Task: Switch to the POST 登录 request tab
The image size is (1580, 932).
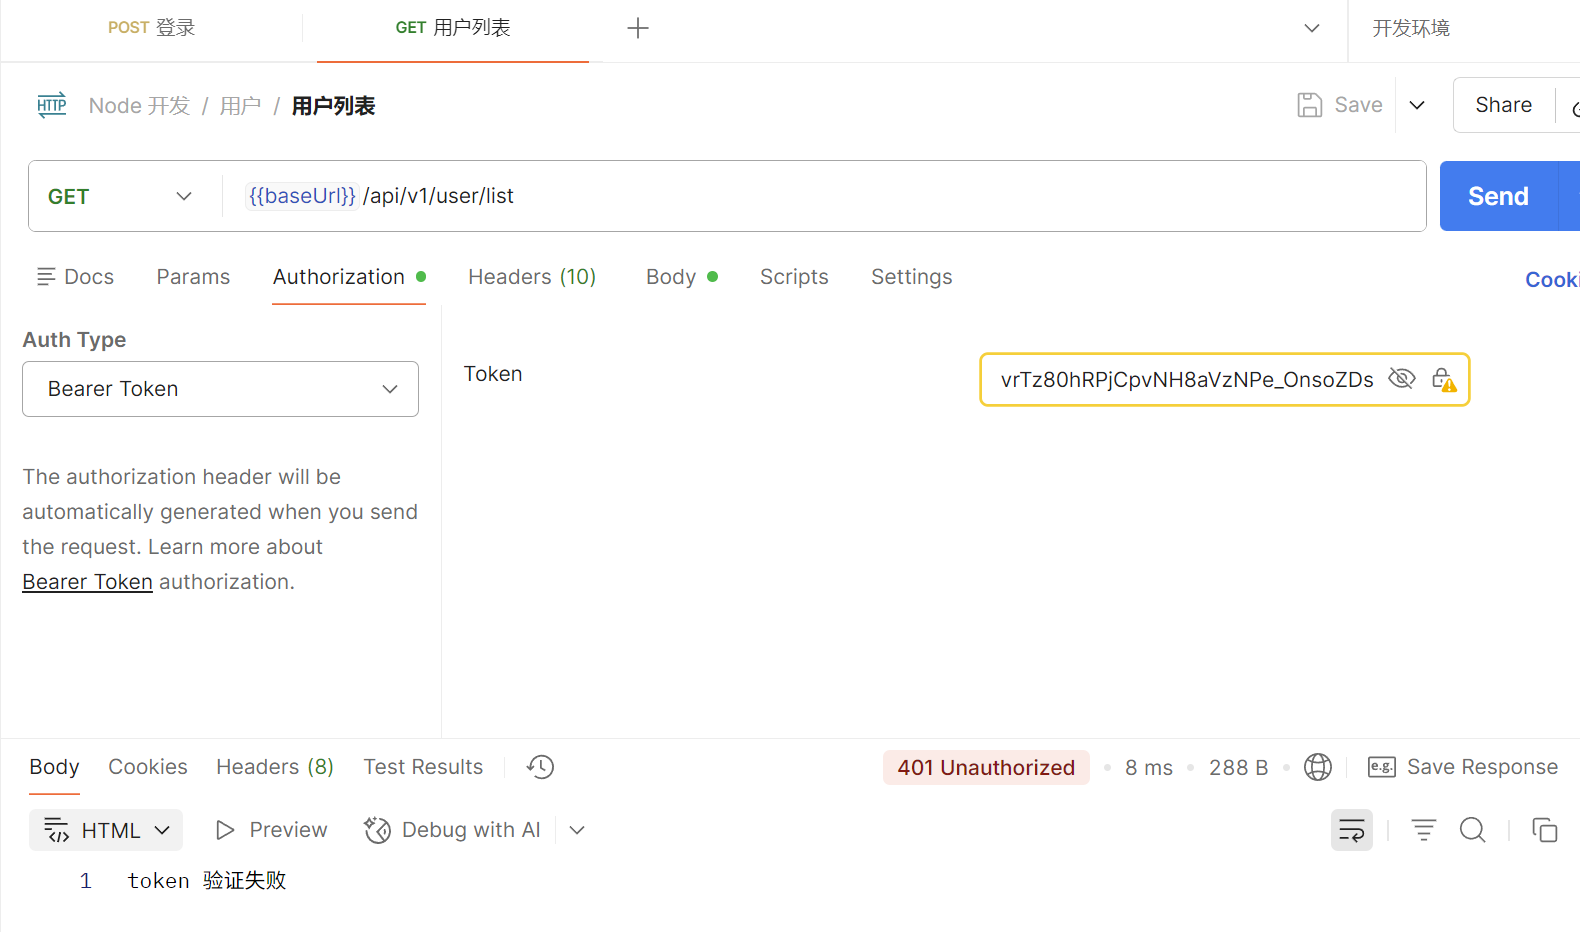Action: pos(152,28)
